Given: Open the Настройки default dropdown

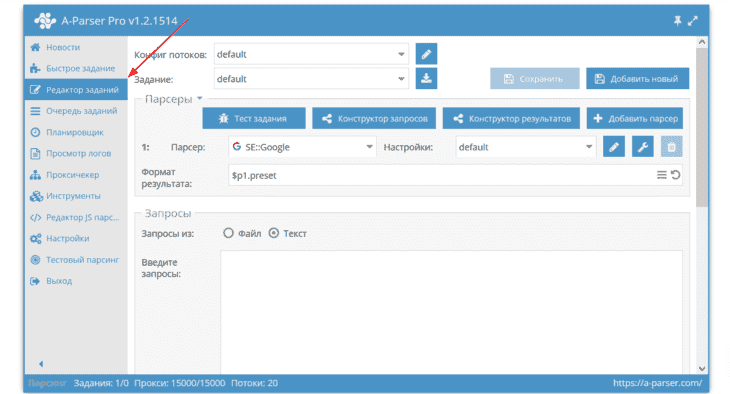Looking at the screenshot, I should pyautogui.click(x=526, y=147).
